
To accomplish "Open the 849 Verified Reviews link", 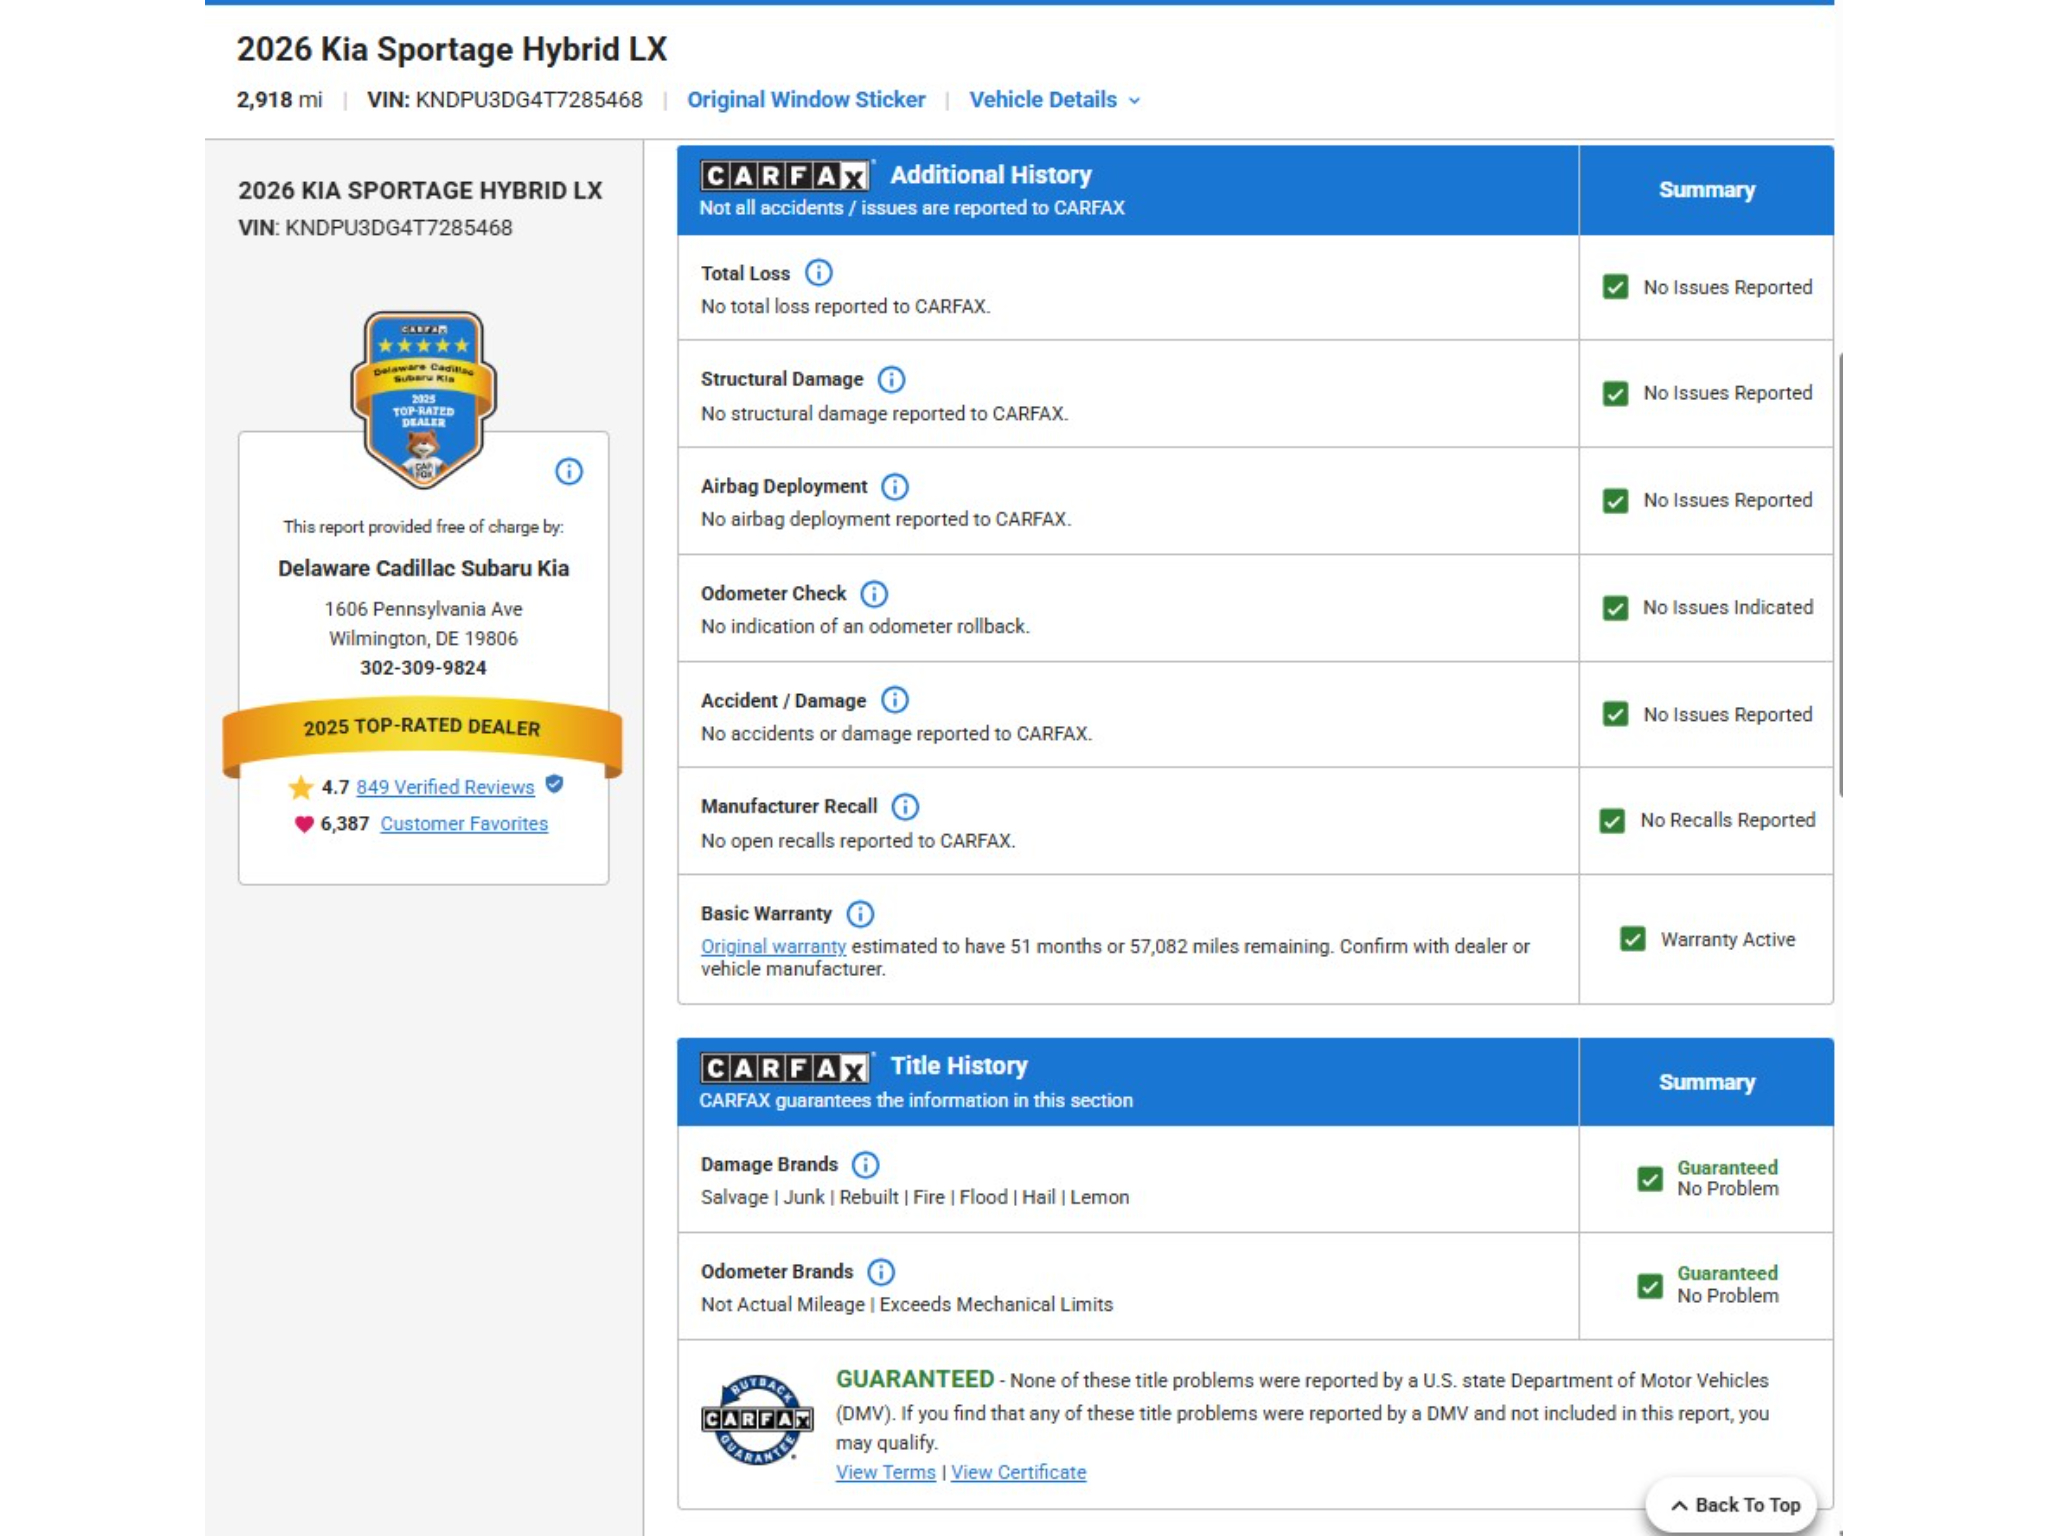I will (x=445, y=787).
